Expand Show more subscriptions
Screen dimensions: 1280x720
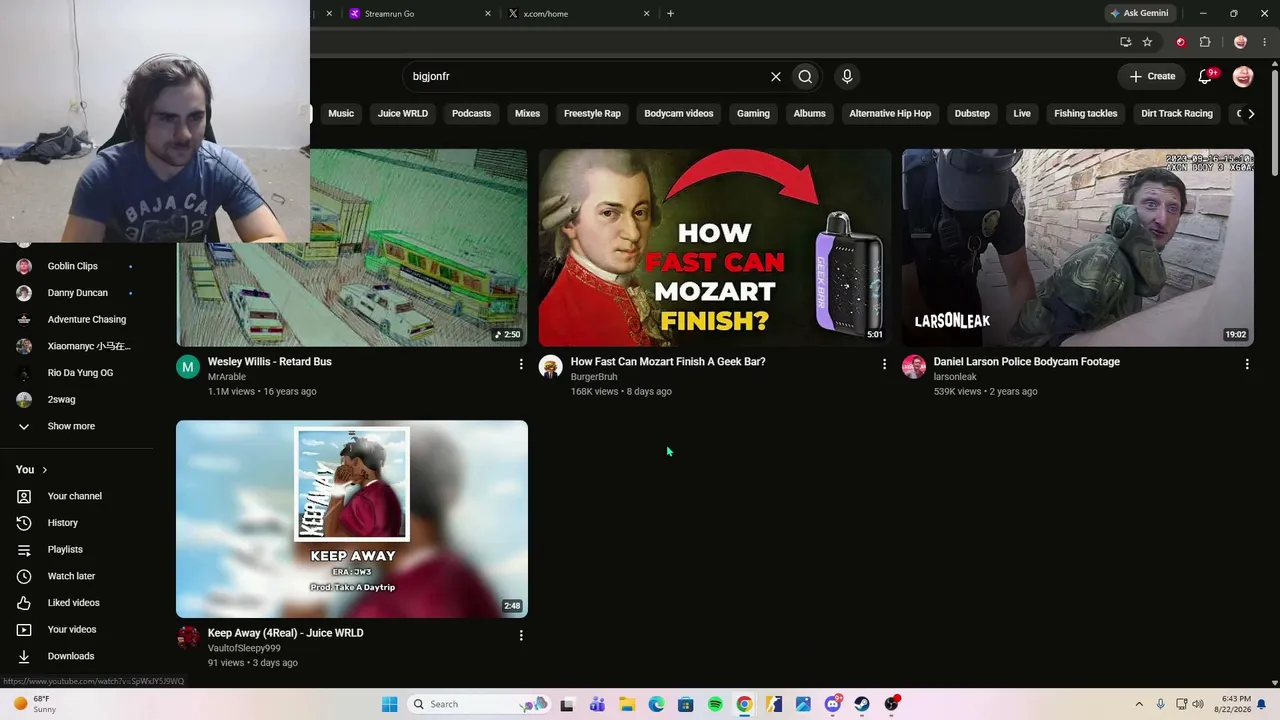click(71, 426)
